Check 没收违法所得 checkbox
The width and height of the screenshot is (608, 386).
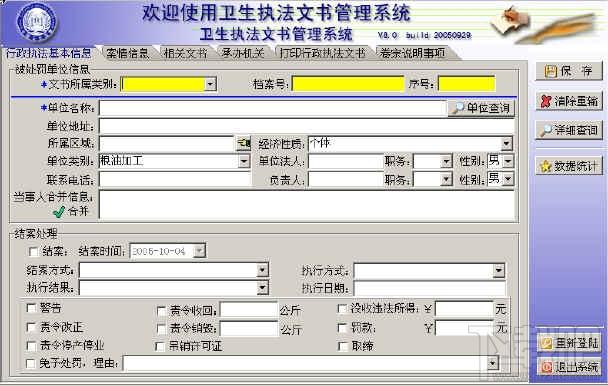point(342,309)
